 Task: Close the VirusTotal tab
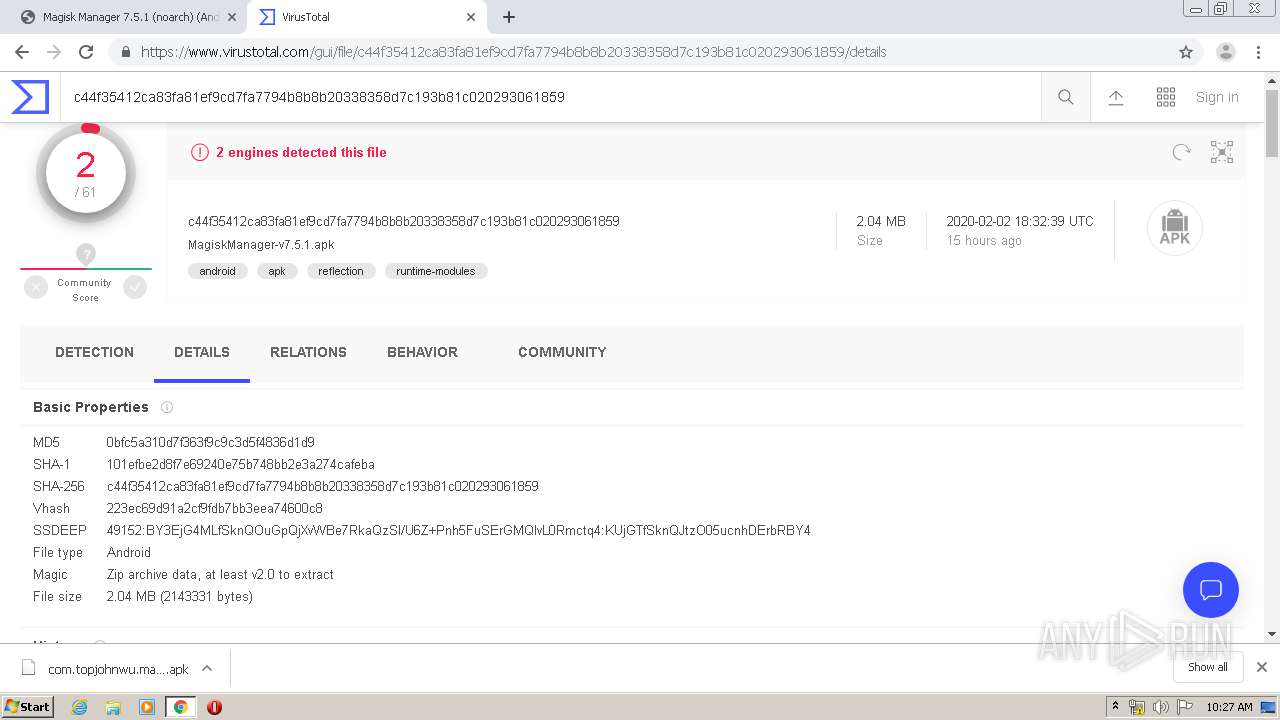pyautogui.click(x=471, y=17)
